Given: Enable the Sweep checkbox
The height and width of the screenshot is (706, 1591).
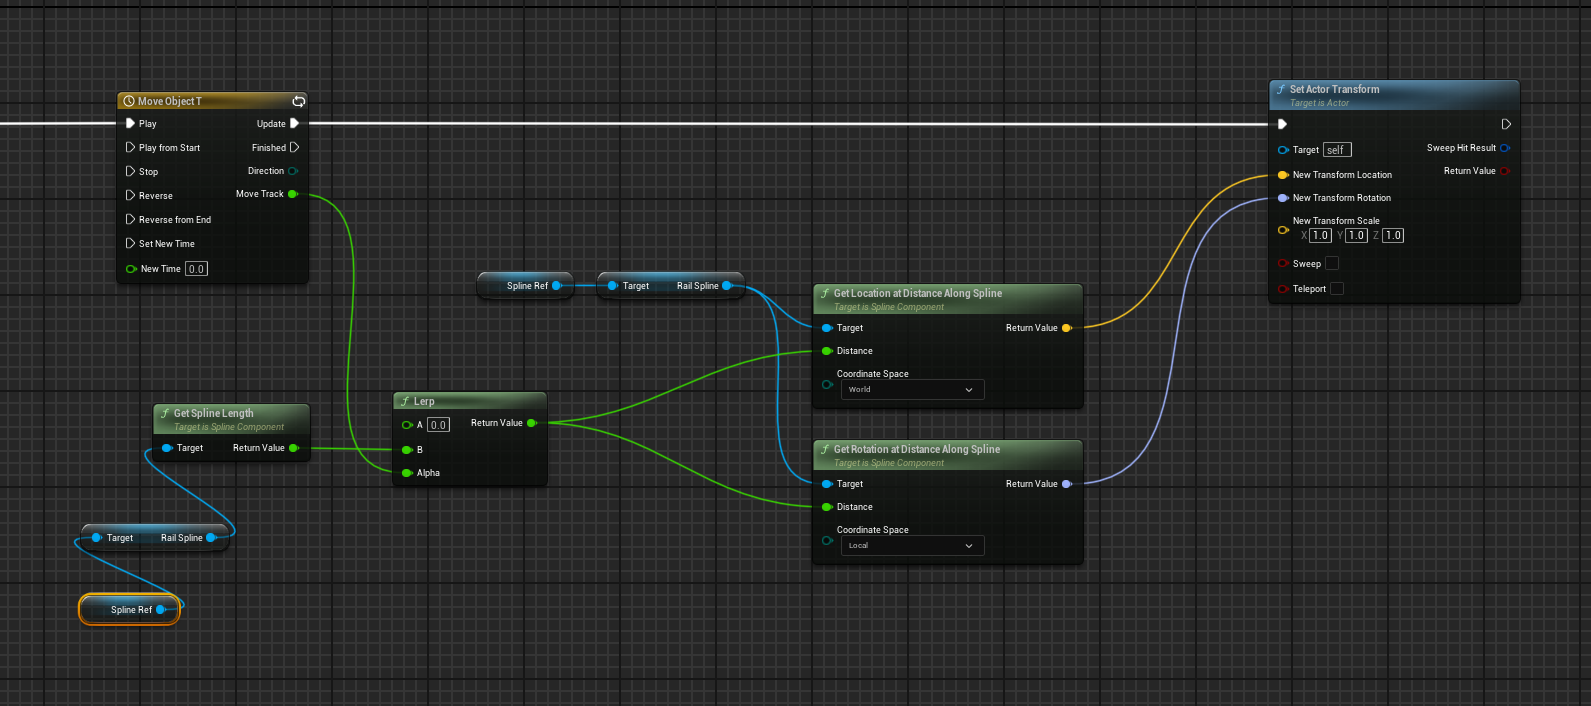Looking at the screenshot, I should pyautogui.click(x=1332, y=264).
